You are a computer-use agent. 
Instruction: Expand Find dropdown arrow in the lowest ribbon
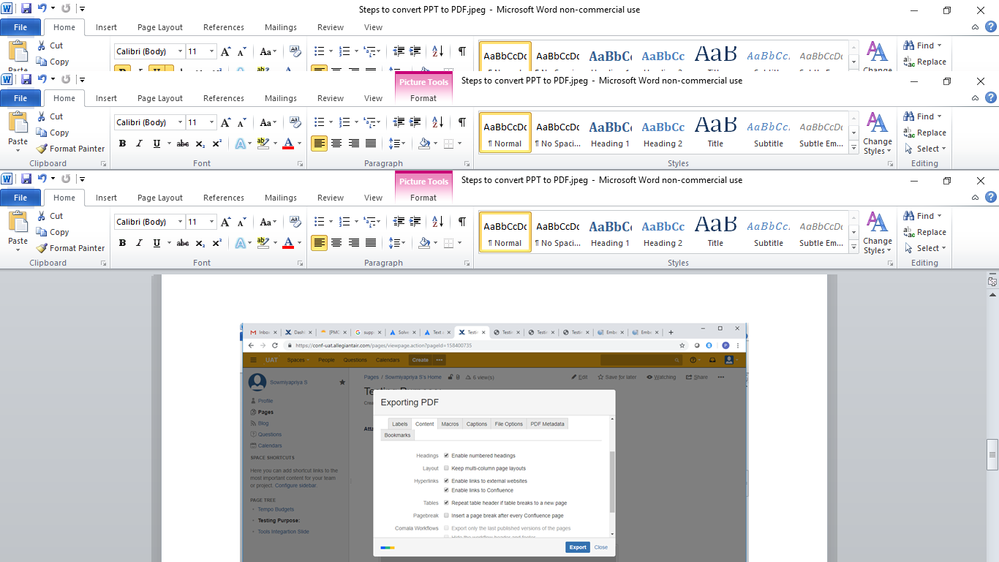(x=939, y=216)
